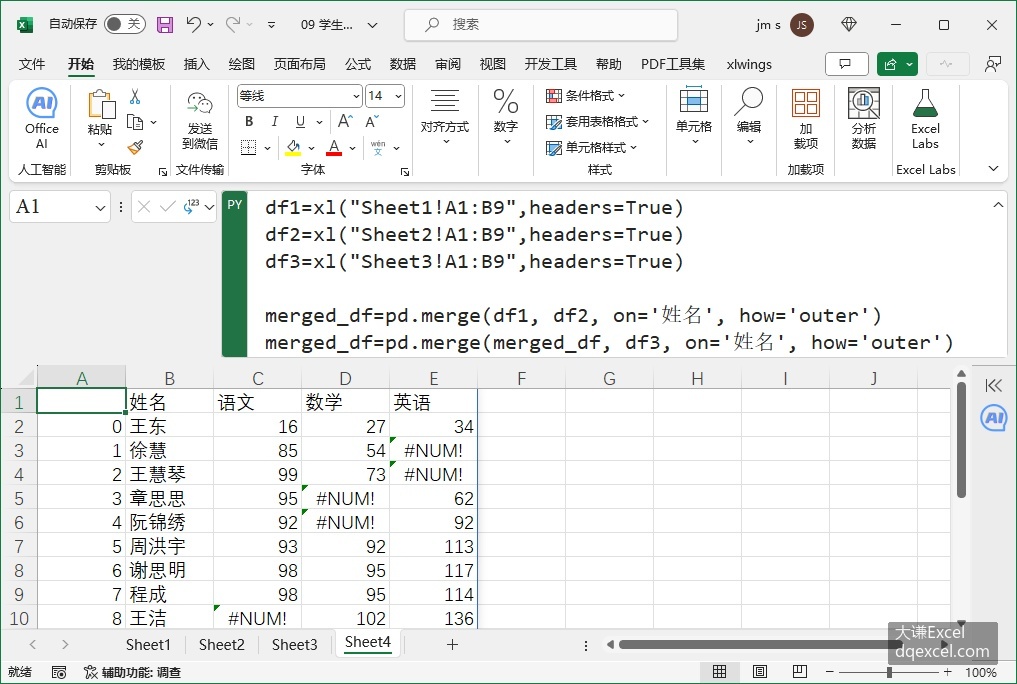Open the xlwings ribbon tab
This screenshot has height=684, width=1017.
tap(749, 64)
